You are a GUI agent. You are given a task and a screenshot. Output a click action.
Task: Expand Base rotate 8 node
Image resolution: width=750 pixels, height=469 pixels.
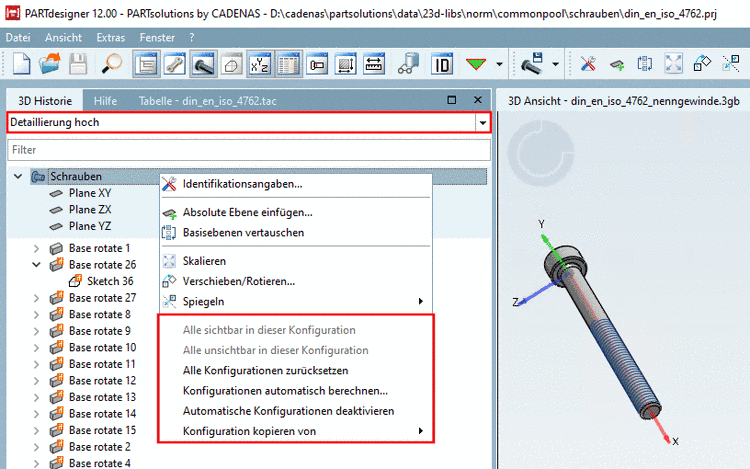tap(36, 315)
